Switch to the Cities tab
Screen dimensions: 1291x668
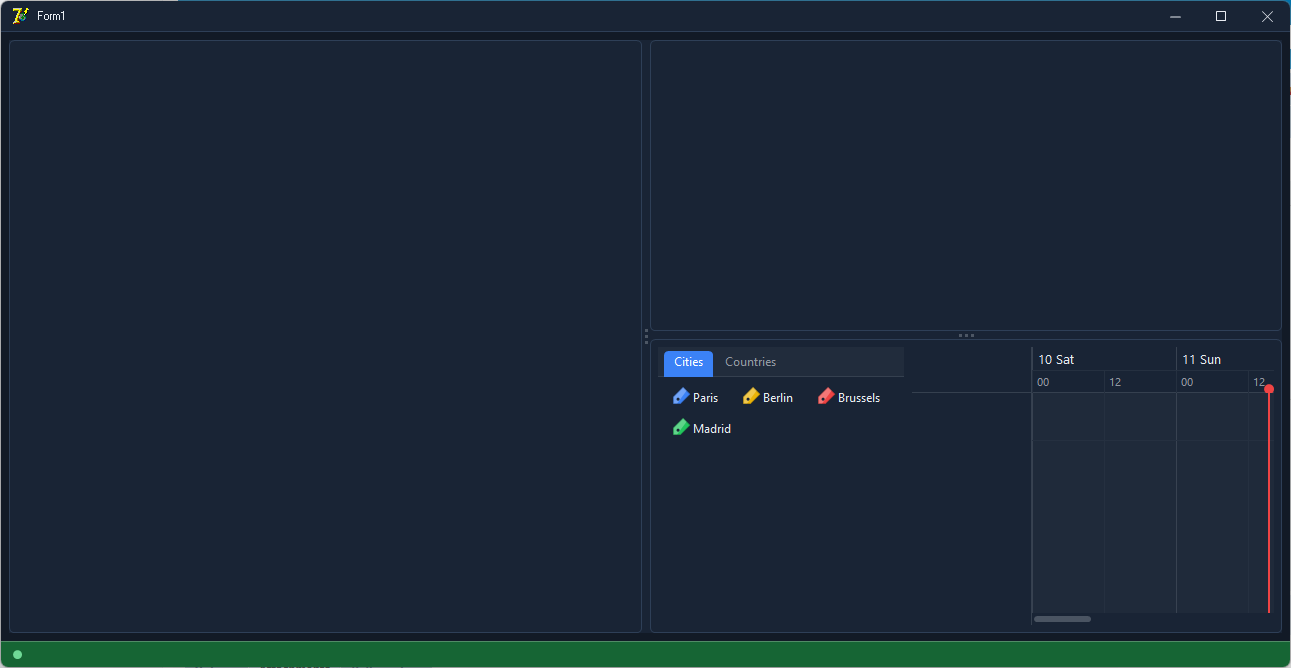(x=689, y=363)
